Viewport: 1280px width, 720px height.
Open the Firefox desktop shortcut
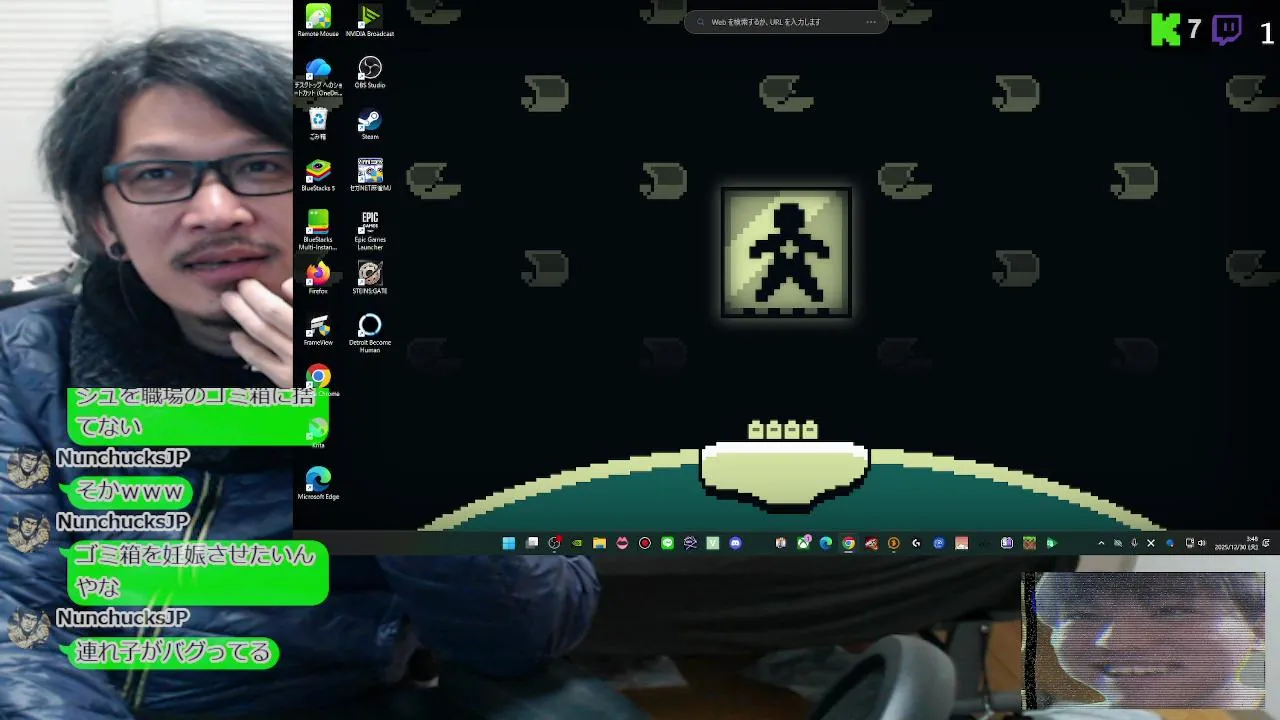318,278
